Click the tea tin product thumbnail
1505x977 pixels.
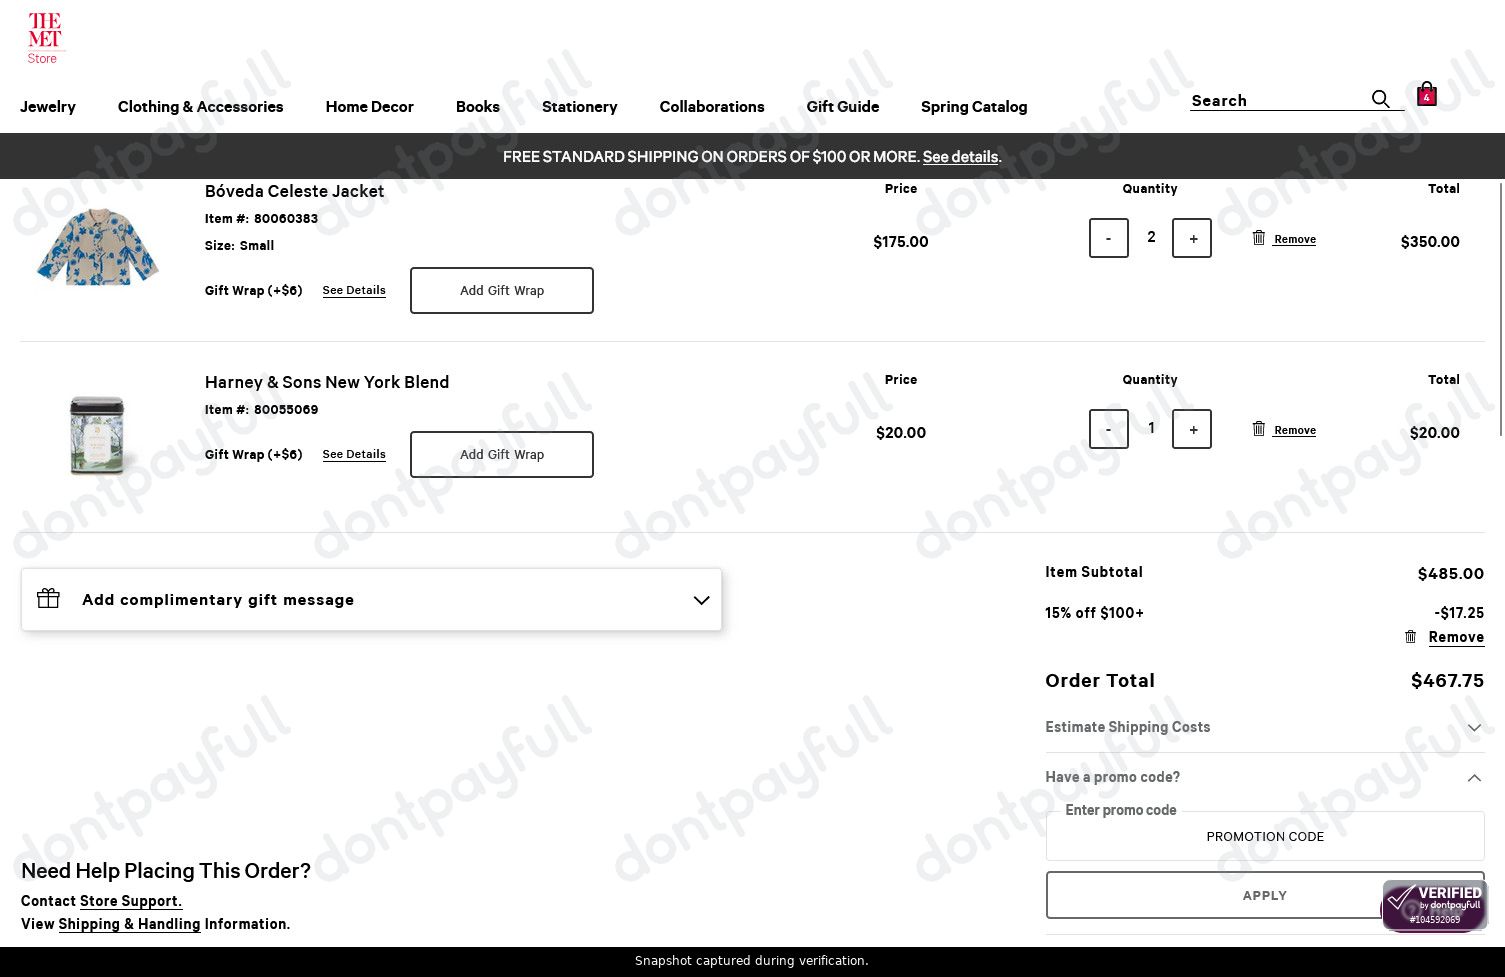pyautogui.click(x=97, y=435)
